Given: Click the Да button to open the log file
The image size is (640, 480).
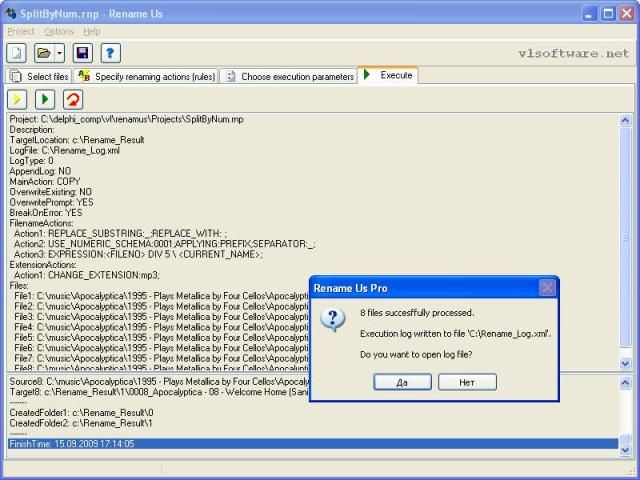Looking at the screenshot, I should (402, 382).
